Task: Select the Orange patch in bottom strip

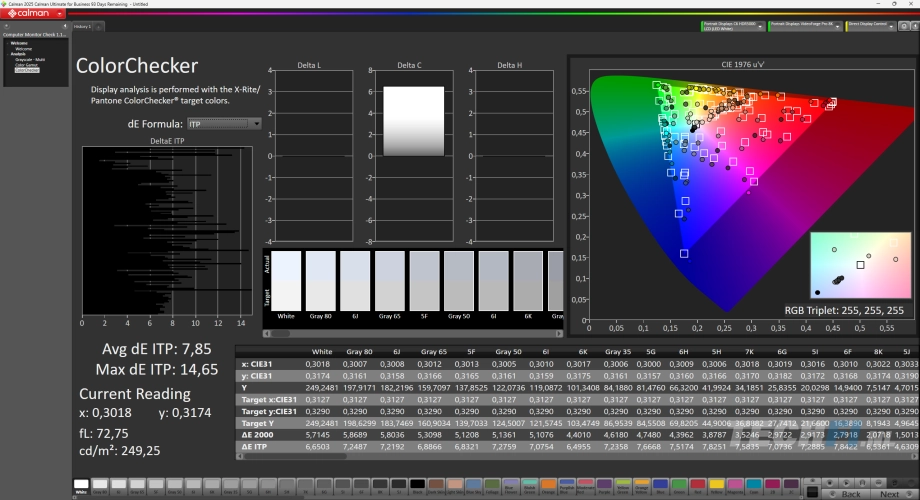Action: pyautogui.click(x=548, y=487)
